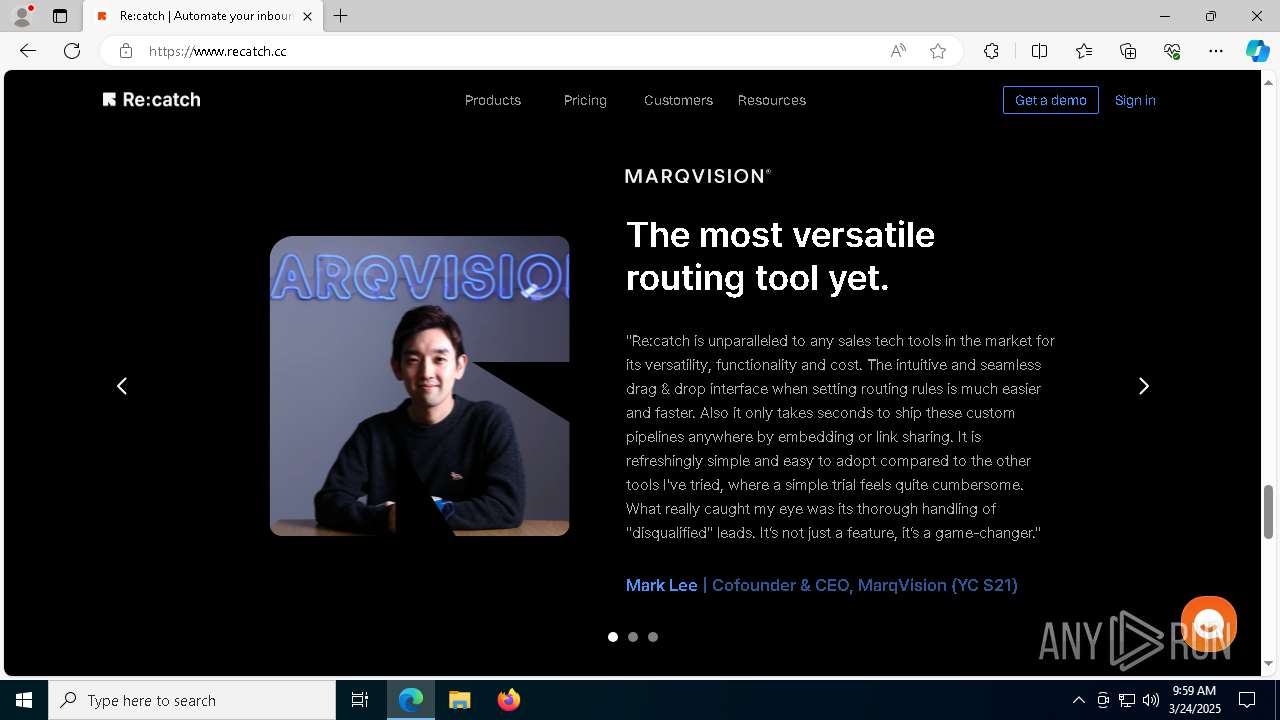
Task: Open the Copilot sidebar
Action: point(1257,51)
